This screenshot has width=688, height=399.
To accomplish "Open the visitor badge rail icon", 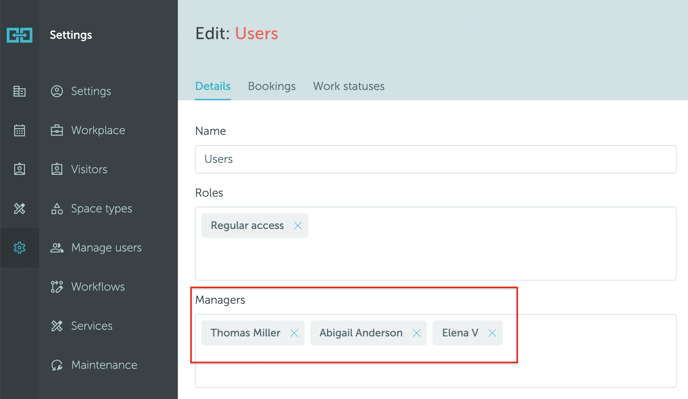I will point(19,169).
